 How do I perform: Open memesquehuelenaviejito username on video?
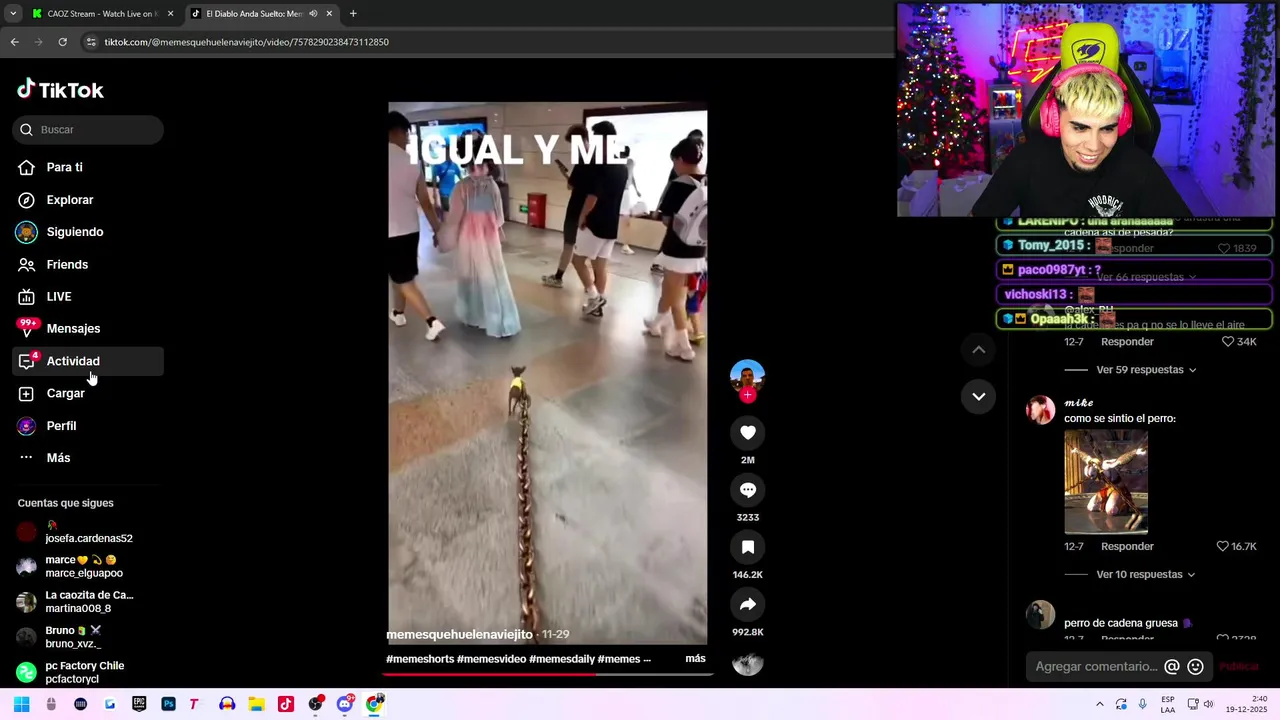coord(459,634)
